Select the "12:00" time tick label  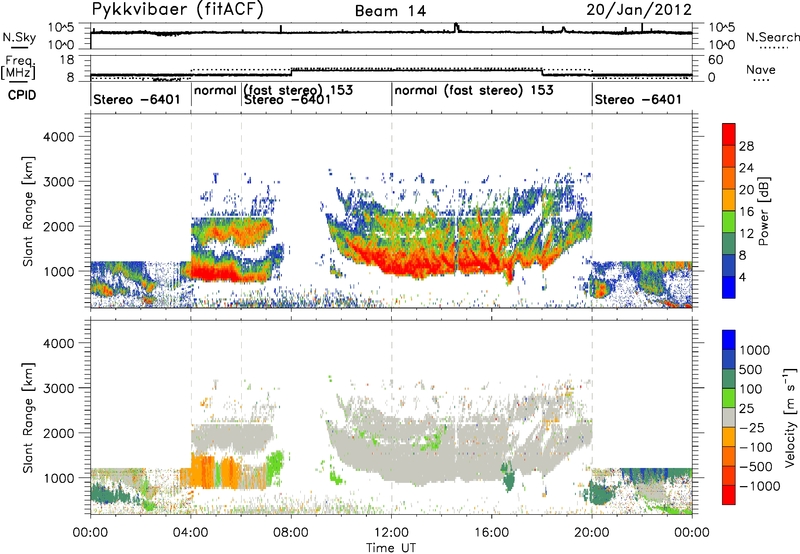[x=391, y=533]
